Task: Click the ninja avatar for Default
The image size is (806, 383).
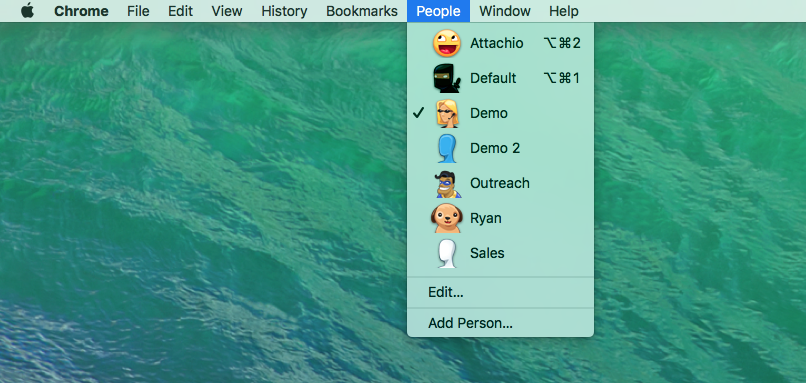Action: 446,78
